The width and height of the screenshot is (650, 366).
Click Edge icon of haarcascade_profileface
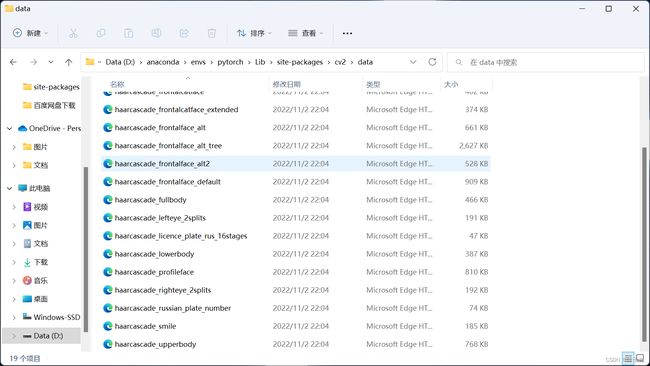tap(108, 272)
